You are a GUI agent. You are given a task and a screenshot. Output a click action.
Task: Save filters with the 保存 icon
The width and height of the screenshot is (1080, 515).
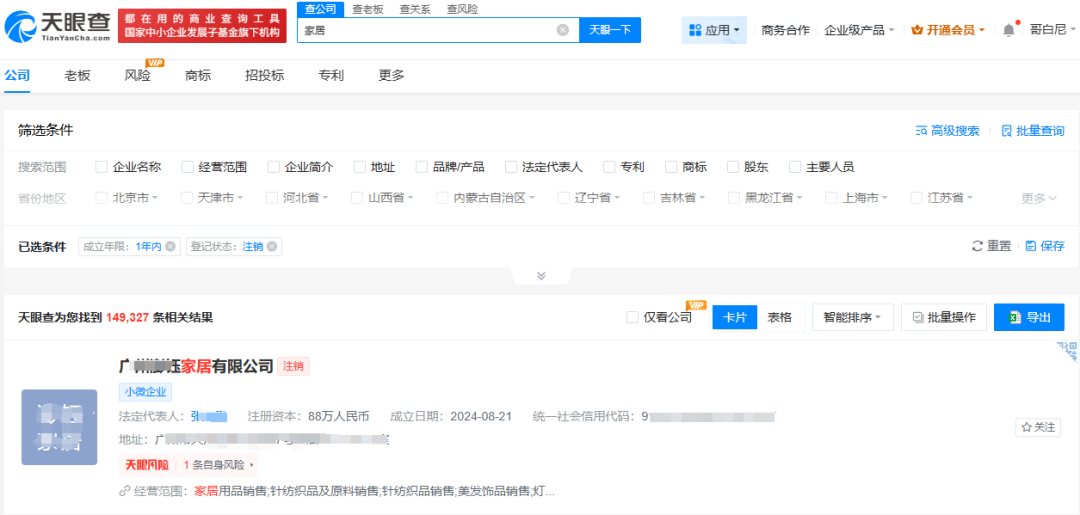(1031, 246)
